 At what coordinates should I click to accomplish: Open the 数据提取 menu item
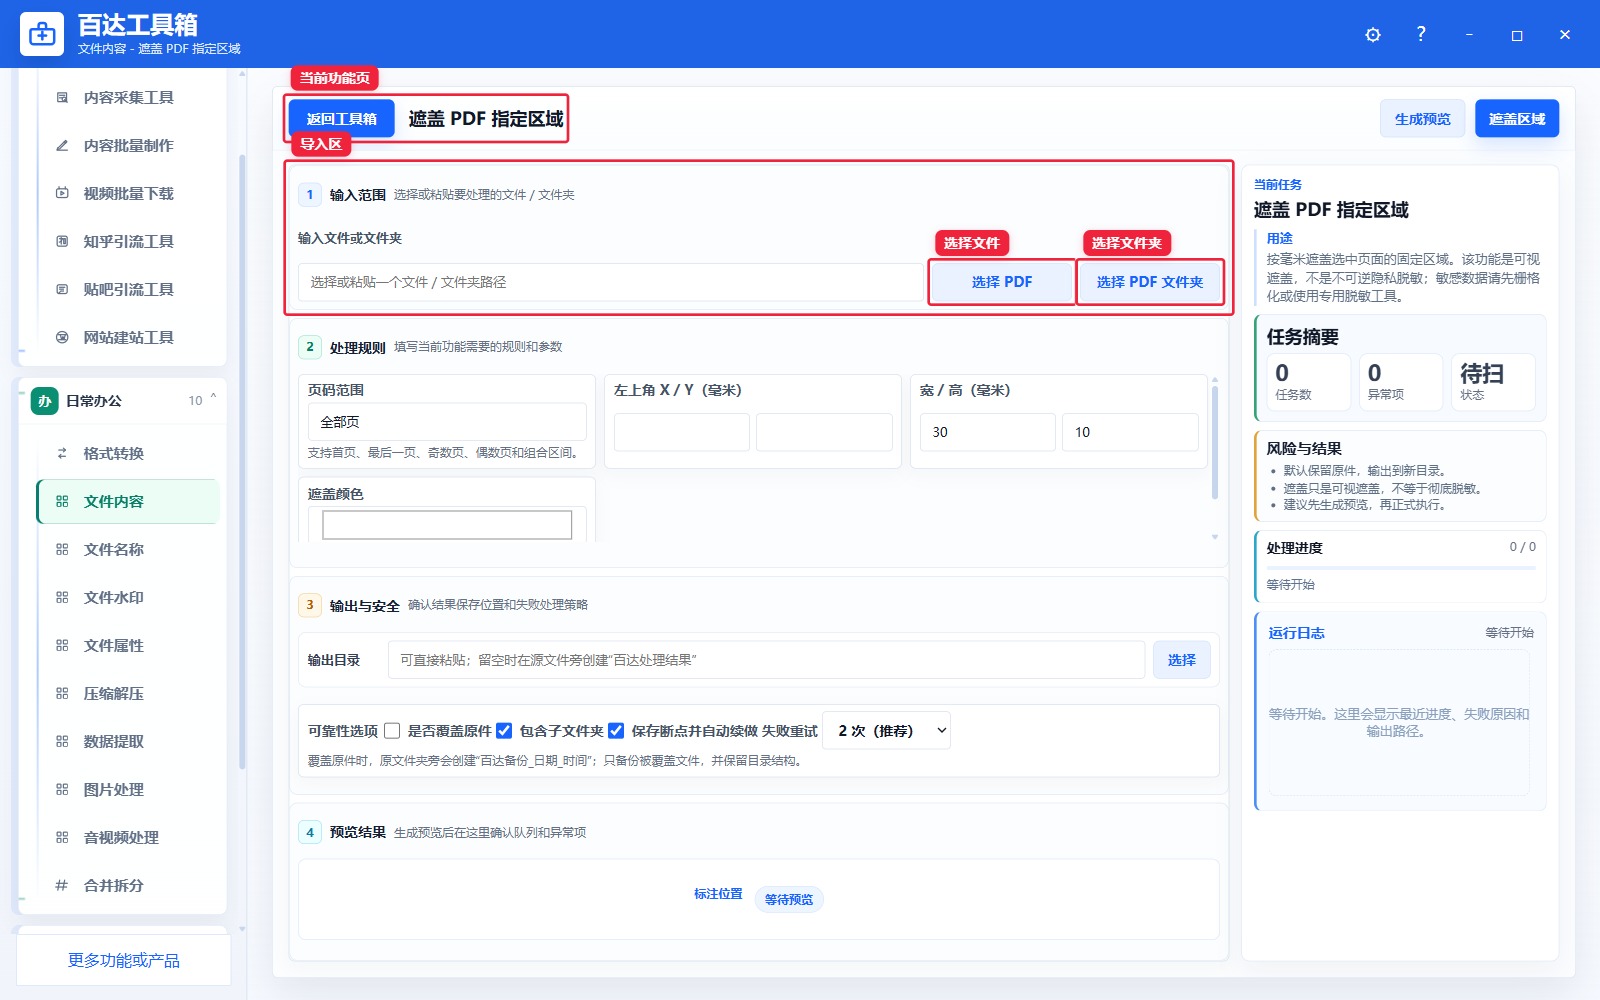[x=128, y=741]
